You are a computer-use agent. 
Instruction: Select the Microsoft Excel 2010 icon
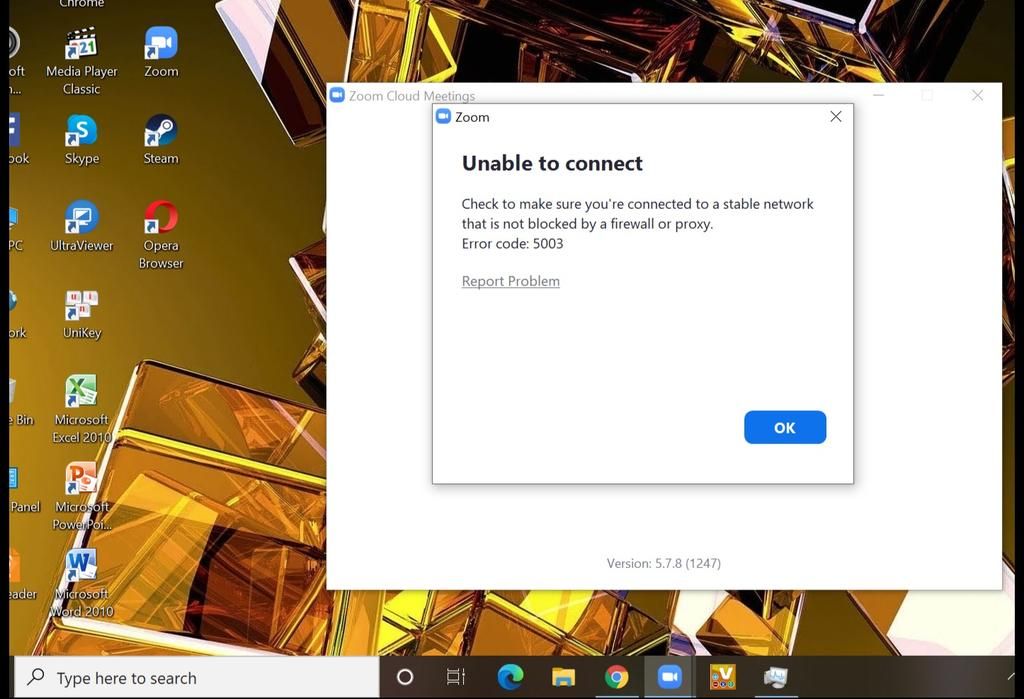82,409
